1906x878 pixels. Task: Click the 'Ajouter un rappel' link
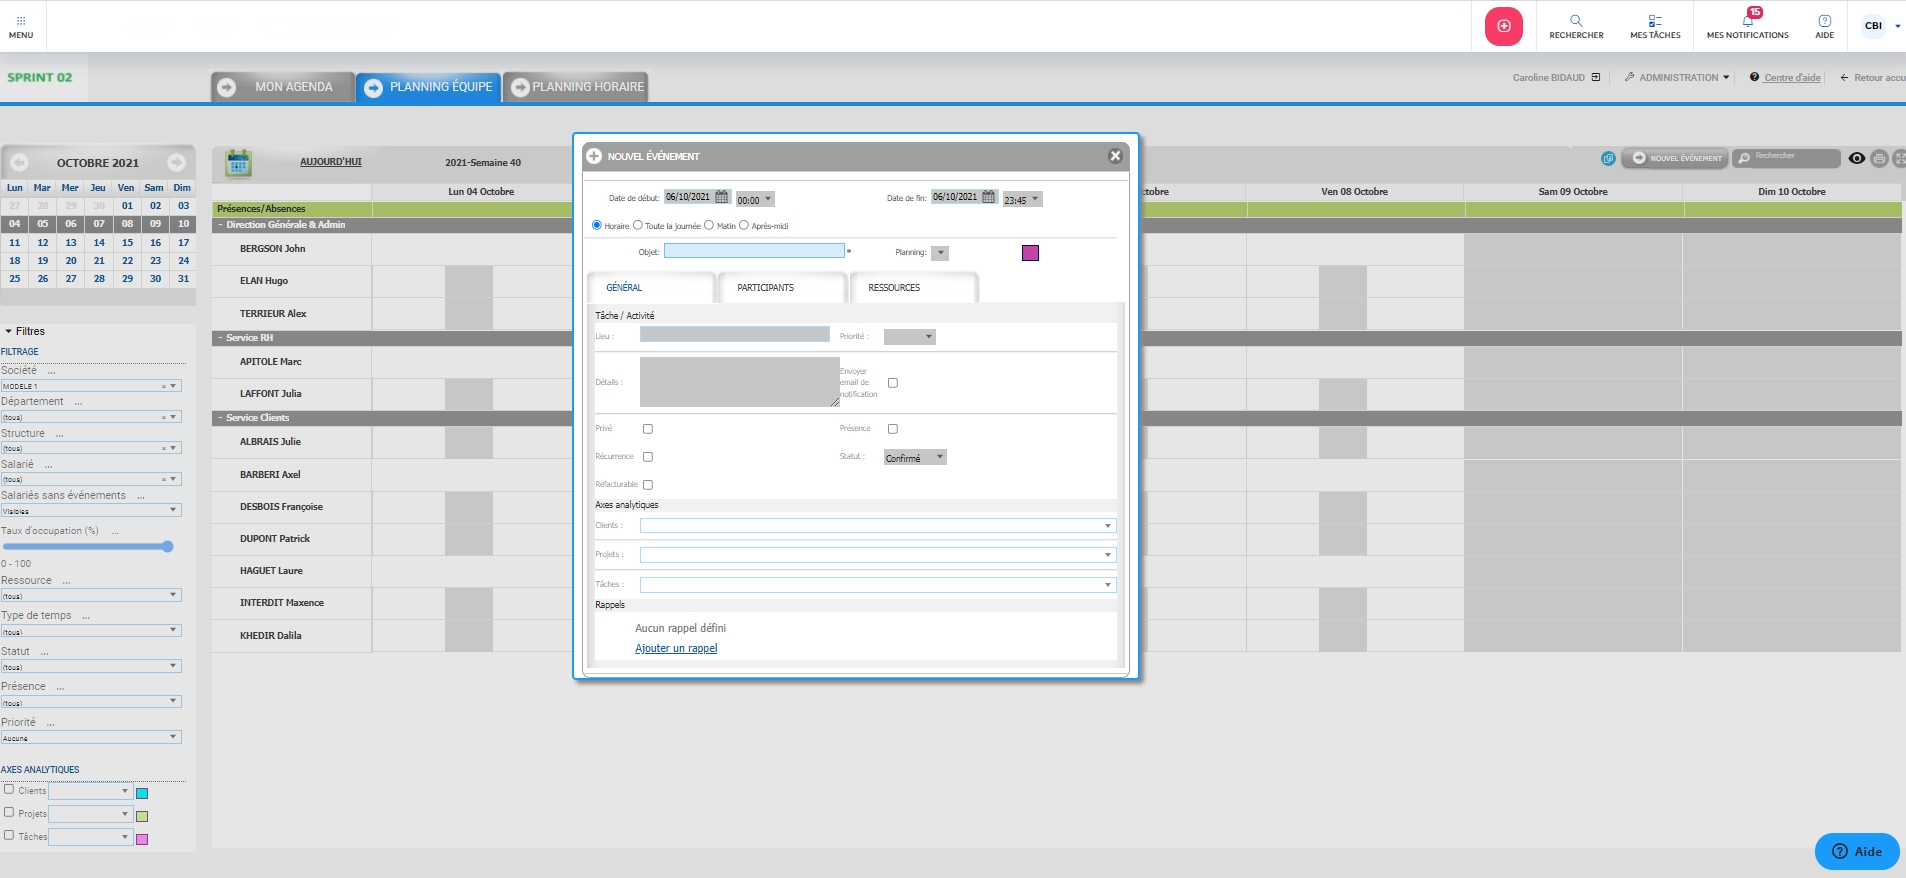click(x=676, y=649)
